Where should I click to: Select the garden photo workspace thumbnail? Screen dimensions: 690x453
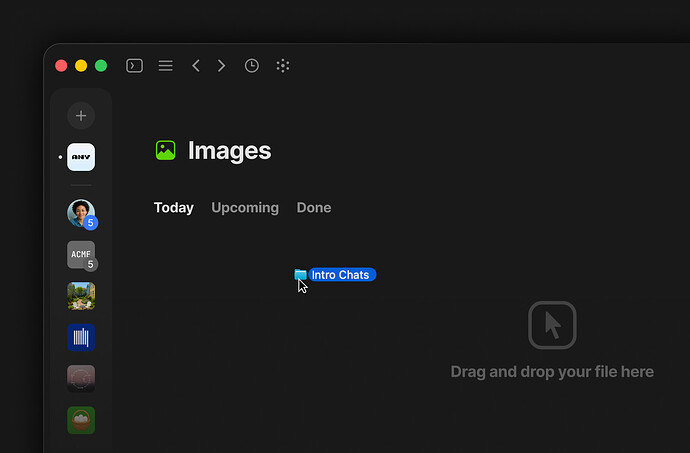click(81, 296)
